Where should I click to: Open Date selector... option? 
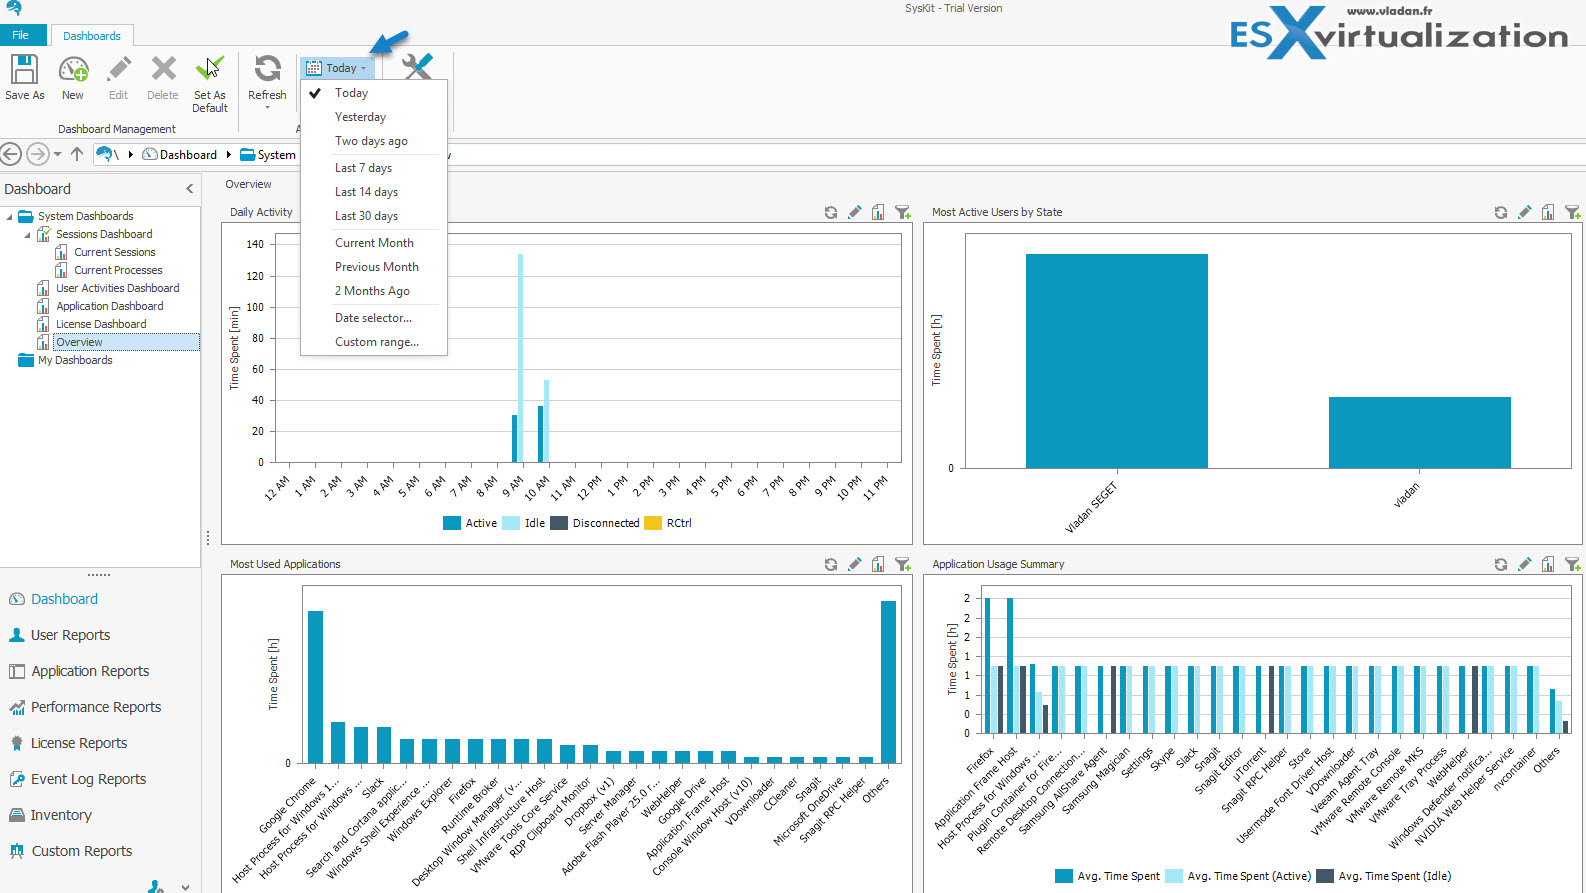tap(373, 318)
